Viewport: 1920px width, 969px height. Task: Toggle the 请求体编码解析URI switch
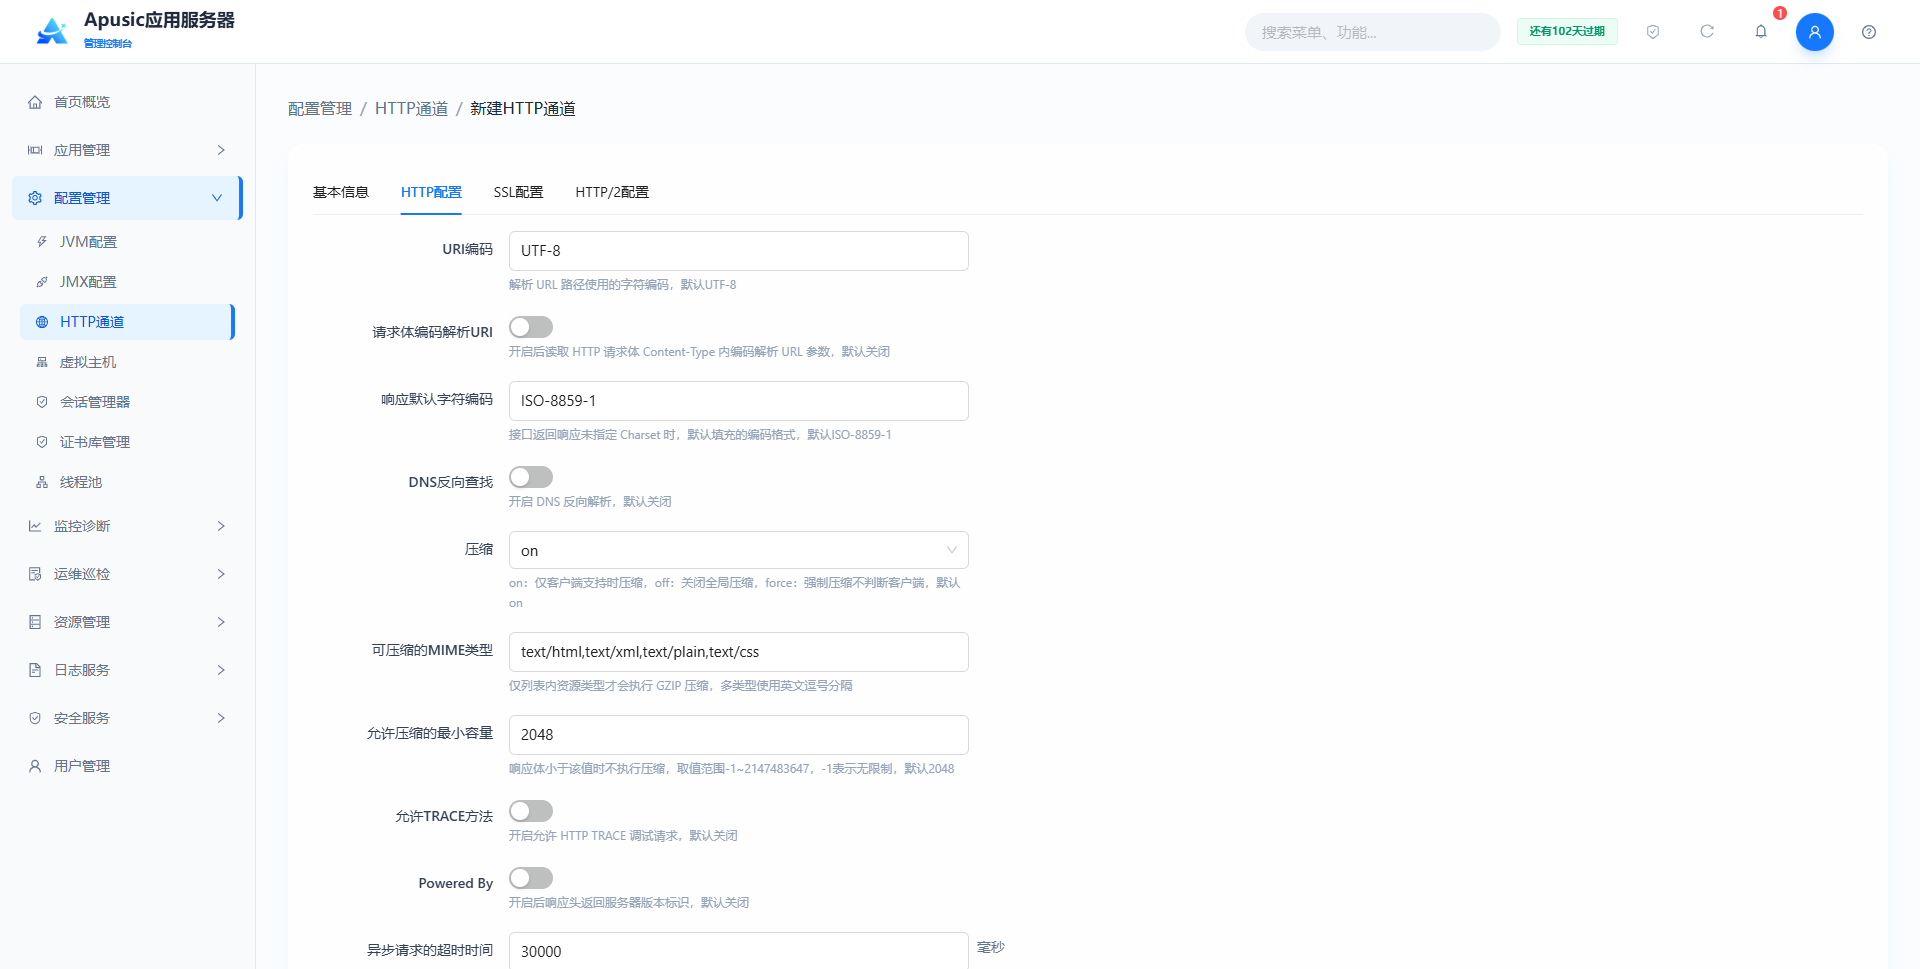(531, 327)
